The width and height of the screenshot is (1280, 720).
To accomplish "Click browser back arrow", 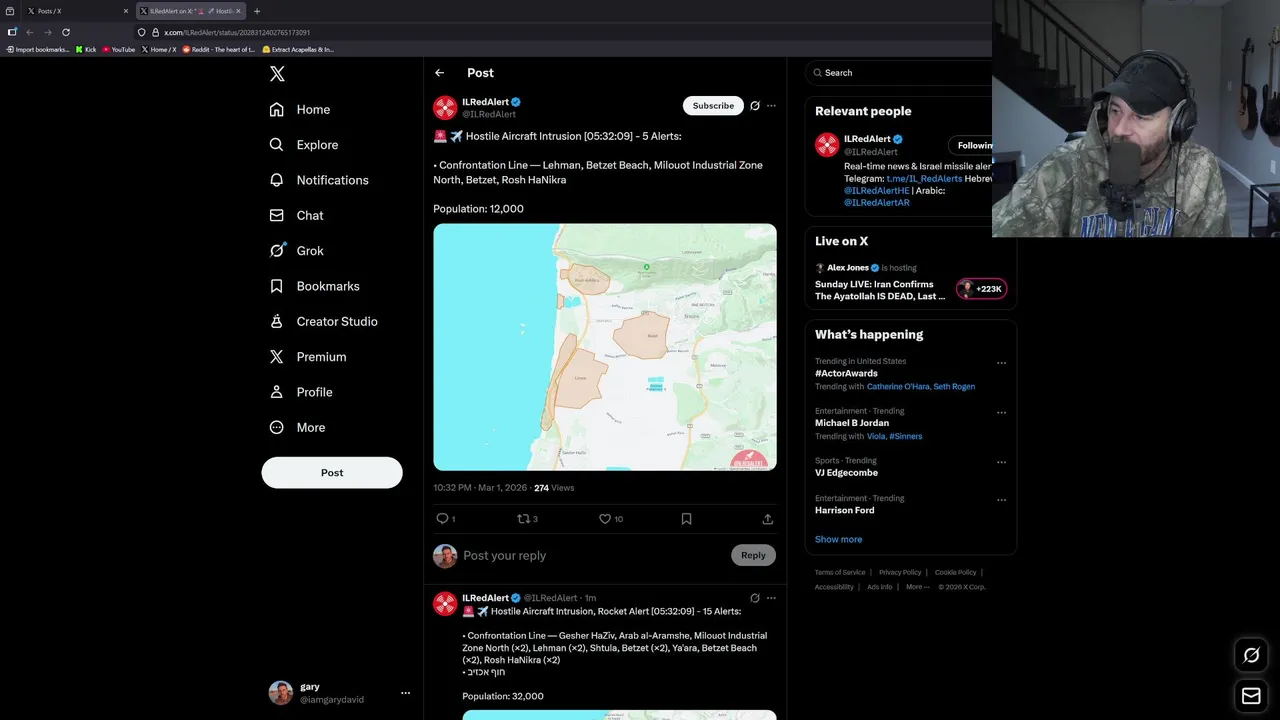I will point(30,32).
